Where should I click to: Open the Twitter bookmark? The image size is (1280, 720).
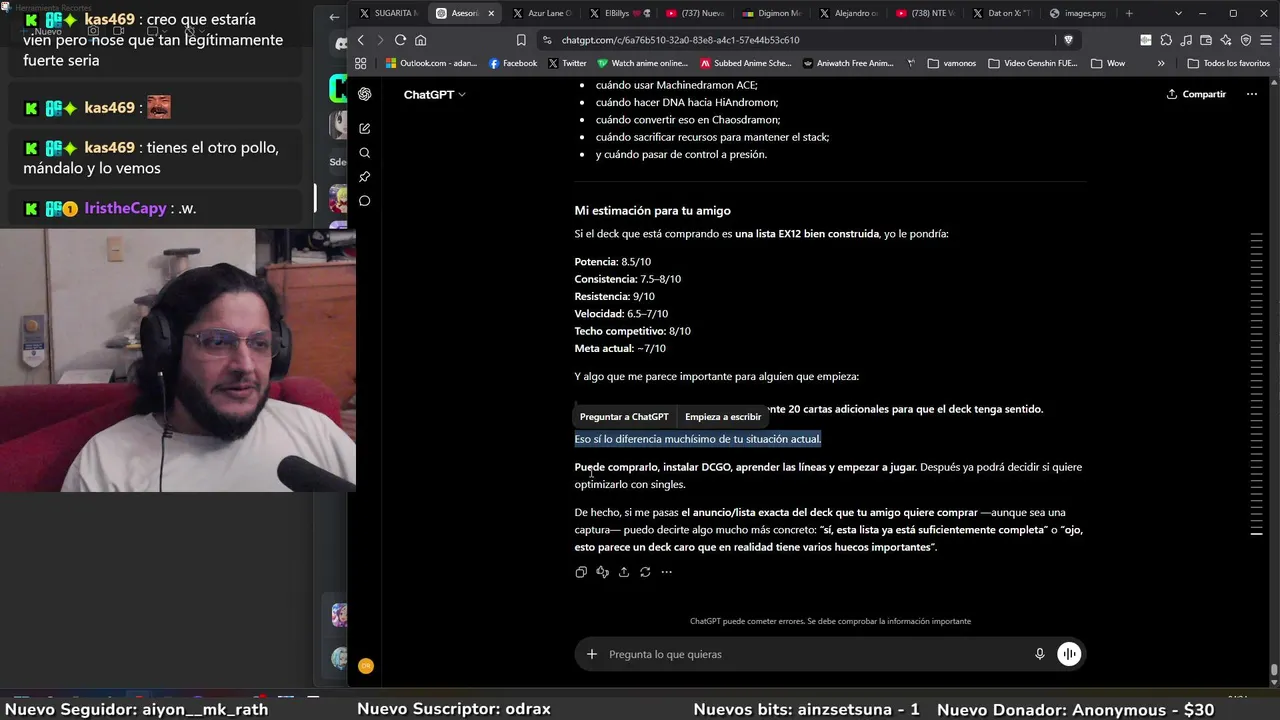pyautogui.click(x=567, y=63)
